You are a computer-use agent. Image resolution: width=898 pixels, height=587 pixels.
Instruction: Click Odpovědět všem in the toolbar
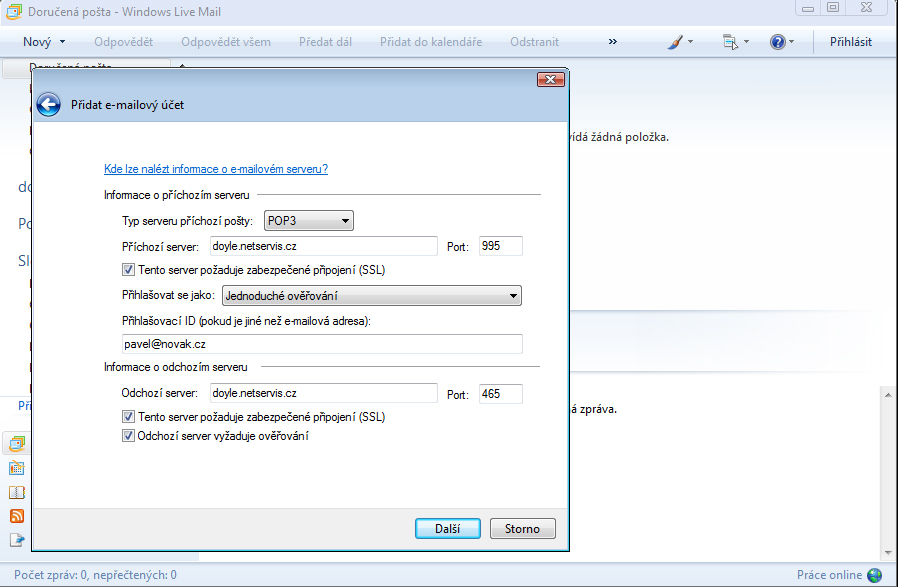pyautogui.click(x=226, y=42)
